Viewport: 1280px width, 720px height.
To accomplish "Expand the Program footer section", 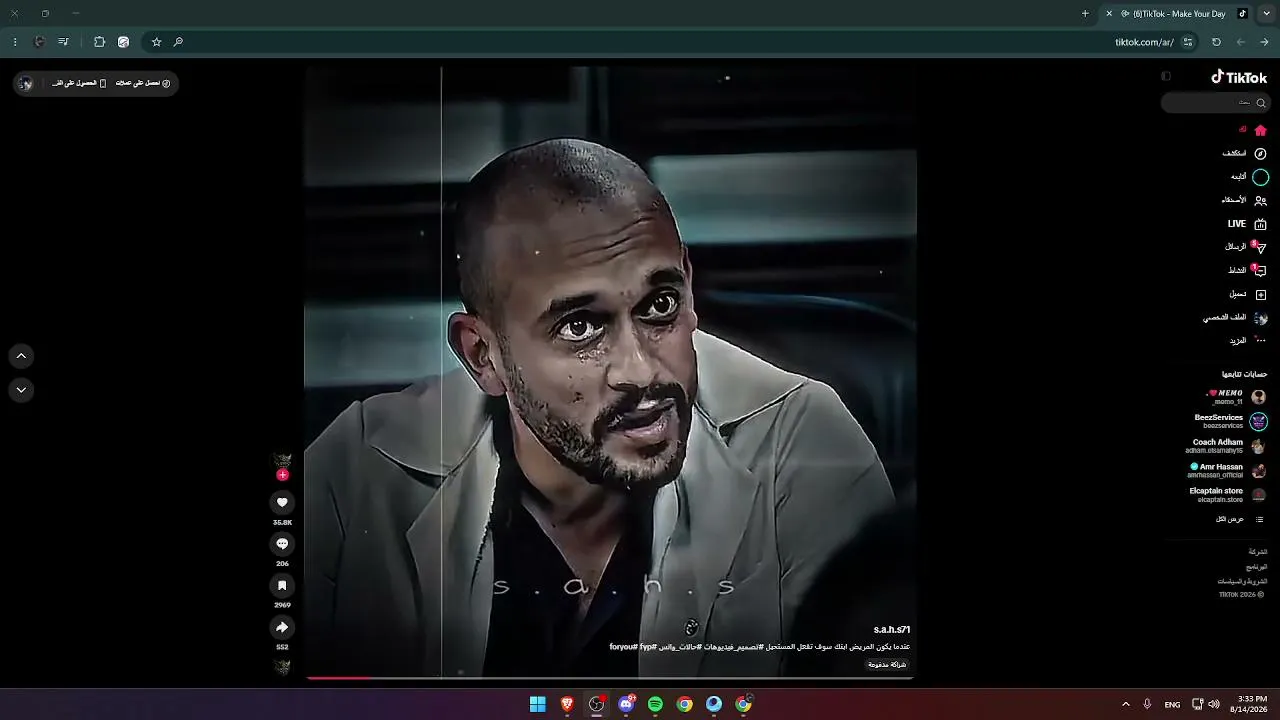I will (x=1257, y=567).
